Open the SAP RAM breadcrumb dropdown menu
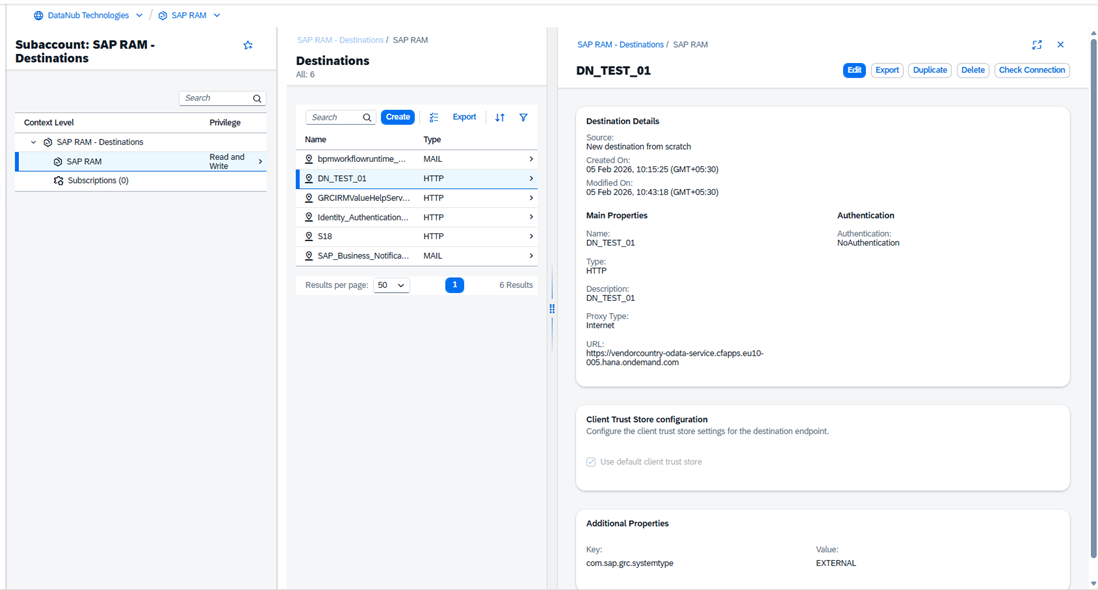The width and height of the screenshot is (1098, 590). (x=217, y=16)
